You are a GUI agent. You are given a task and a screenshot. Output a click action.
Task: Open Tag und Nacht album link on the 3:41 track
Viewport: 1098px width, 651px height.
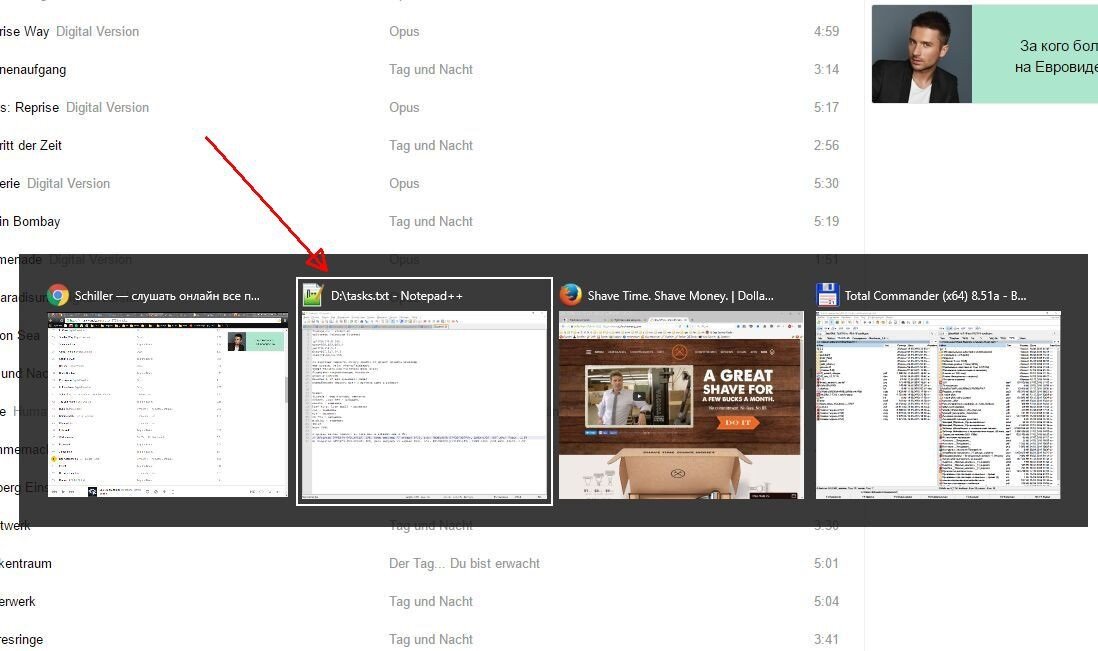point(431,639)
